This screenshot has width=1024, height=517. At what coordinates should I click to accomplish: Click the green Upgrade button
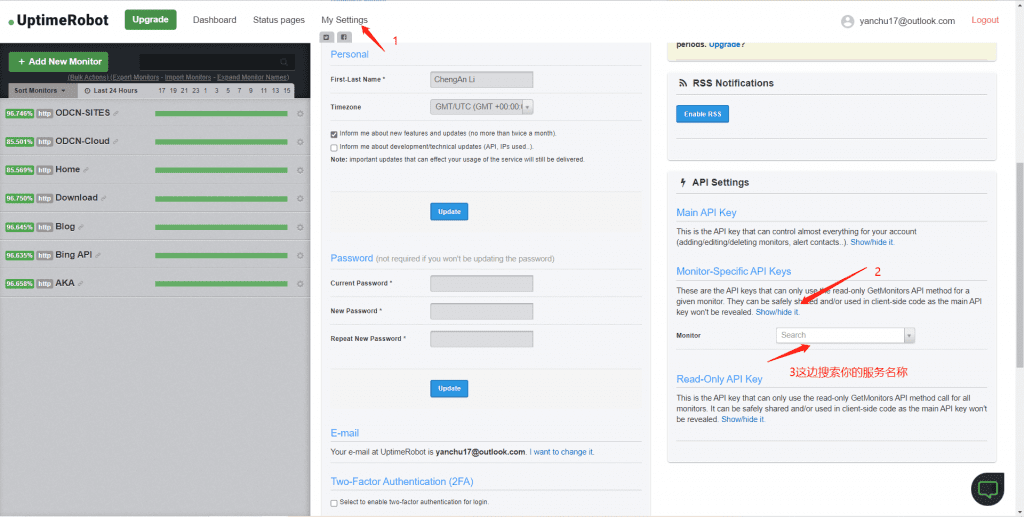[x=150, y=20]
